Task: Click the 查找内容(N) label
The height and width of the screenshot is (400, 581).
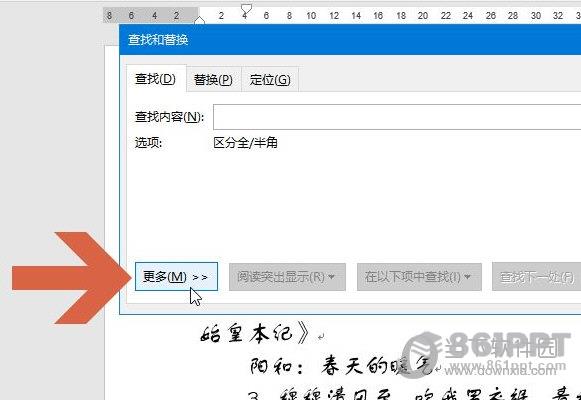Action: click(x=170, y=117)
